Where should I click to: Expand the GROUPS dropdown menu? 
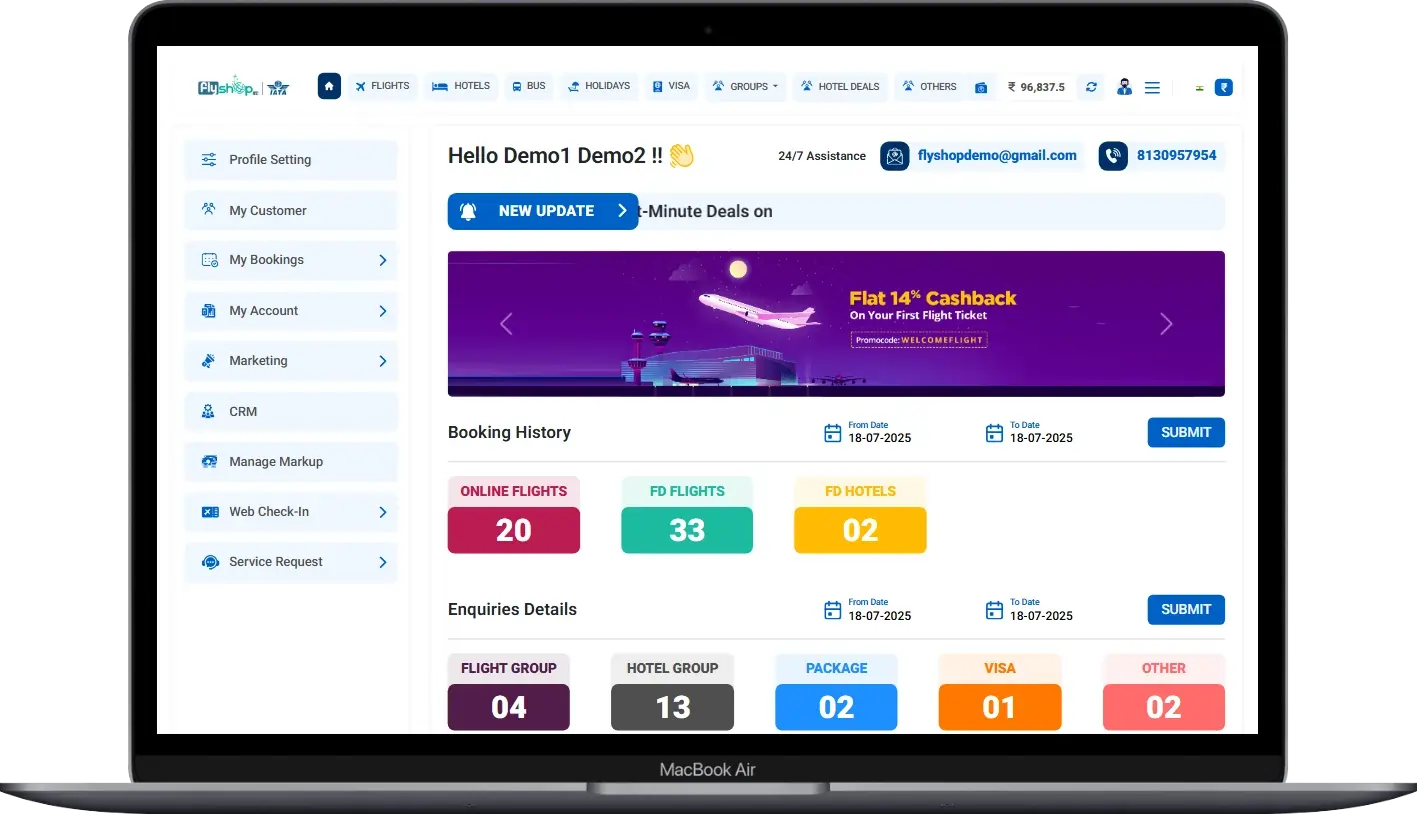[x=745, y=86]
